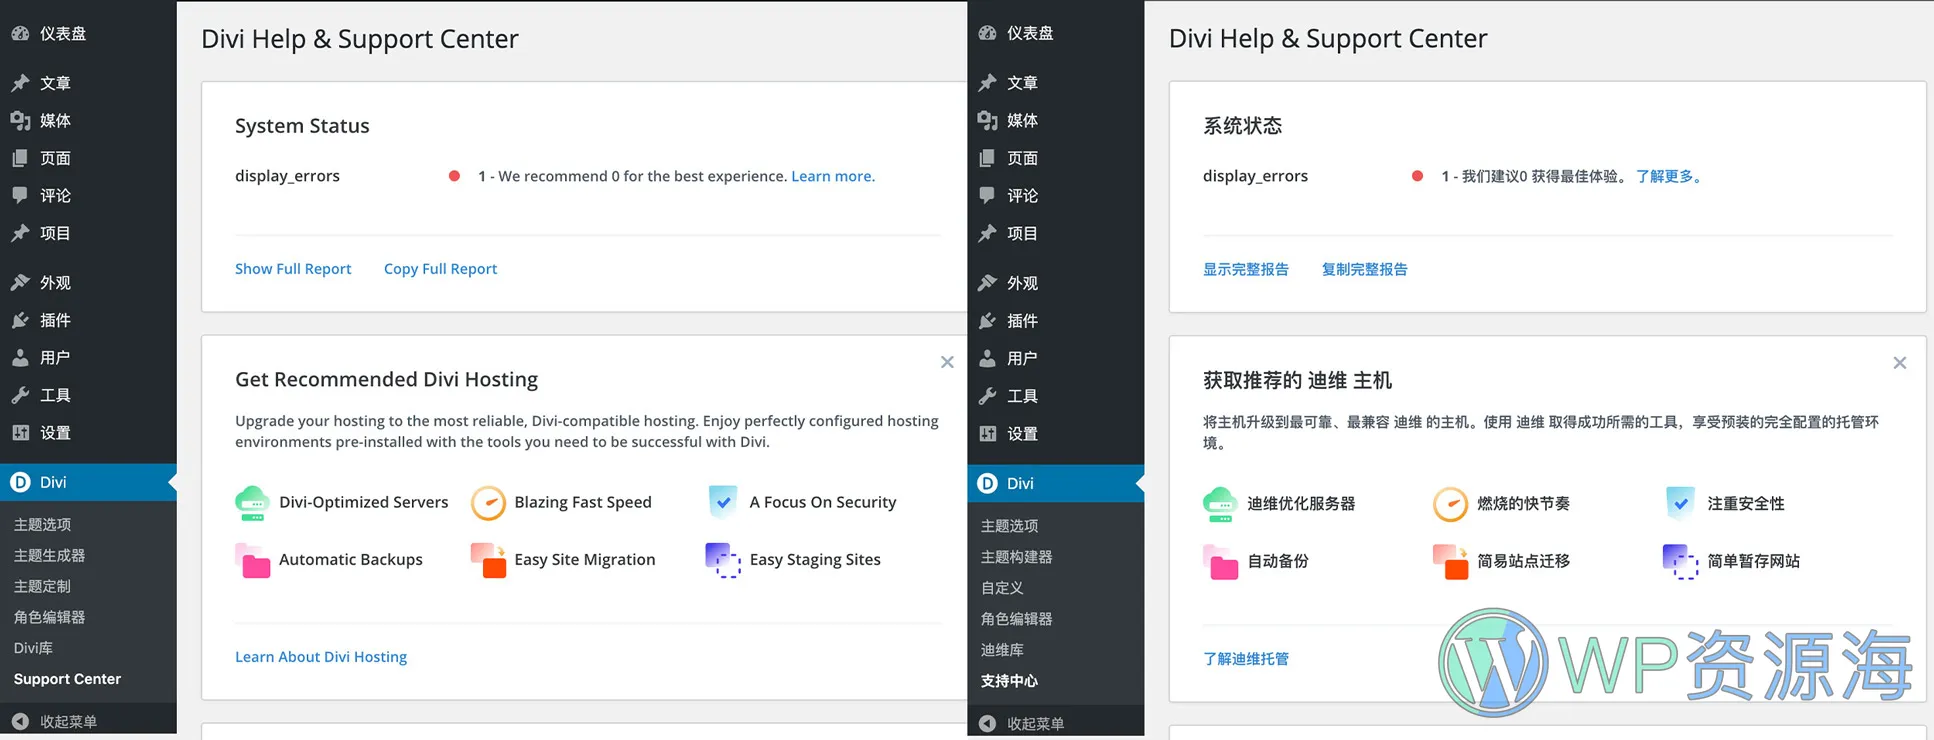Click the Blazing Fast Speed gauge icon
Screen dimensions: 1934x740
(488, 502)
